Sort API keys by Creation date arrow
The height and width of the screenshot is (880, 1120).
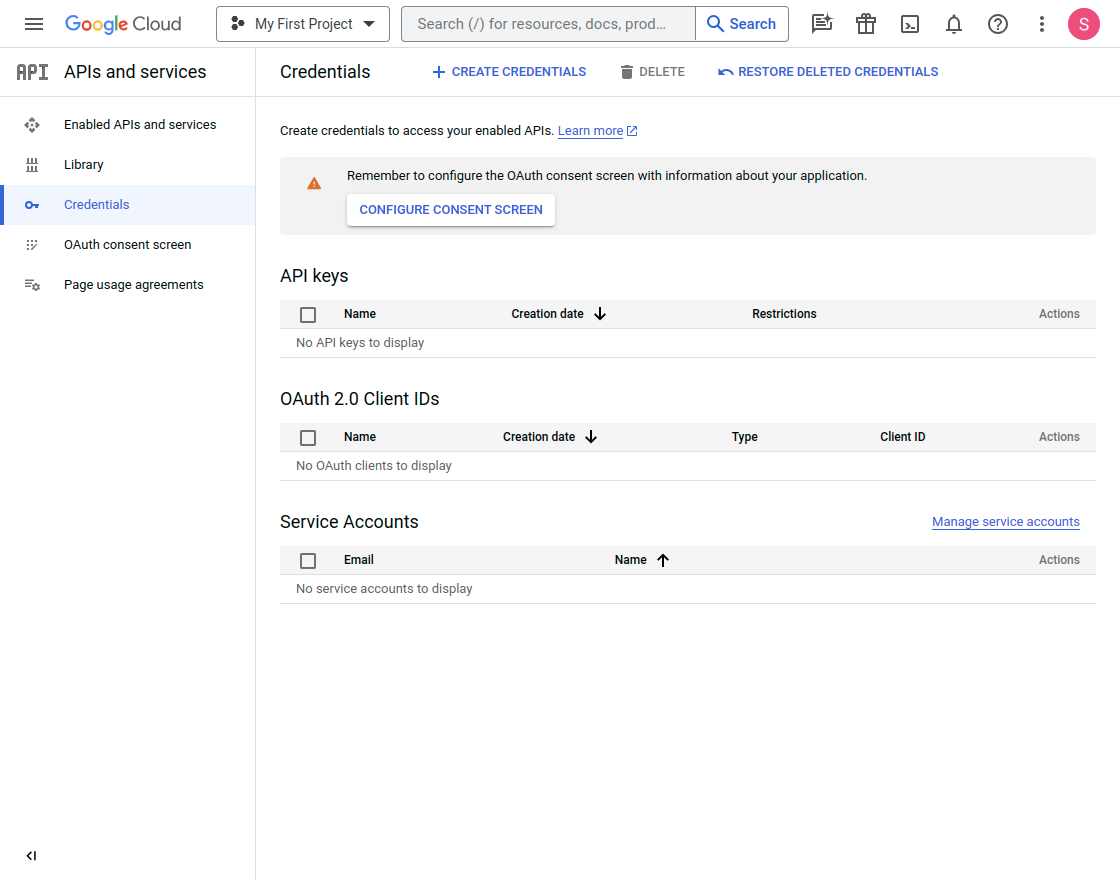[600, 314]
